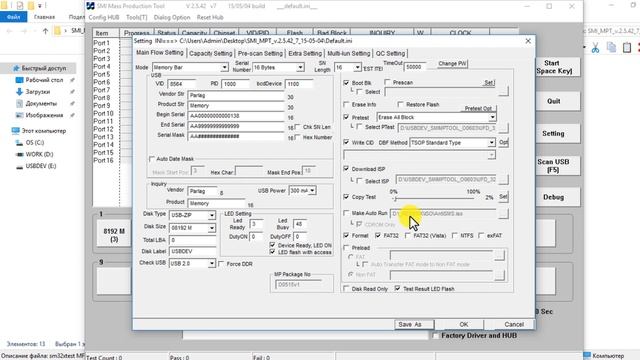Click Disk Label USBDEV field
This screenshot has width=640, height=360.
(x=192, y=251)
